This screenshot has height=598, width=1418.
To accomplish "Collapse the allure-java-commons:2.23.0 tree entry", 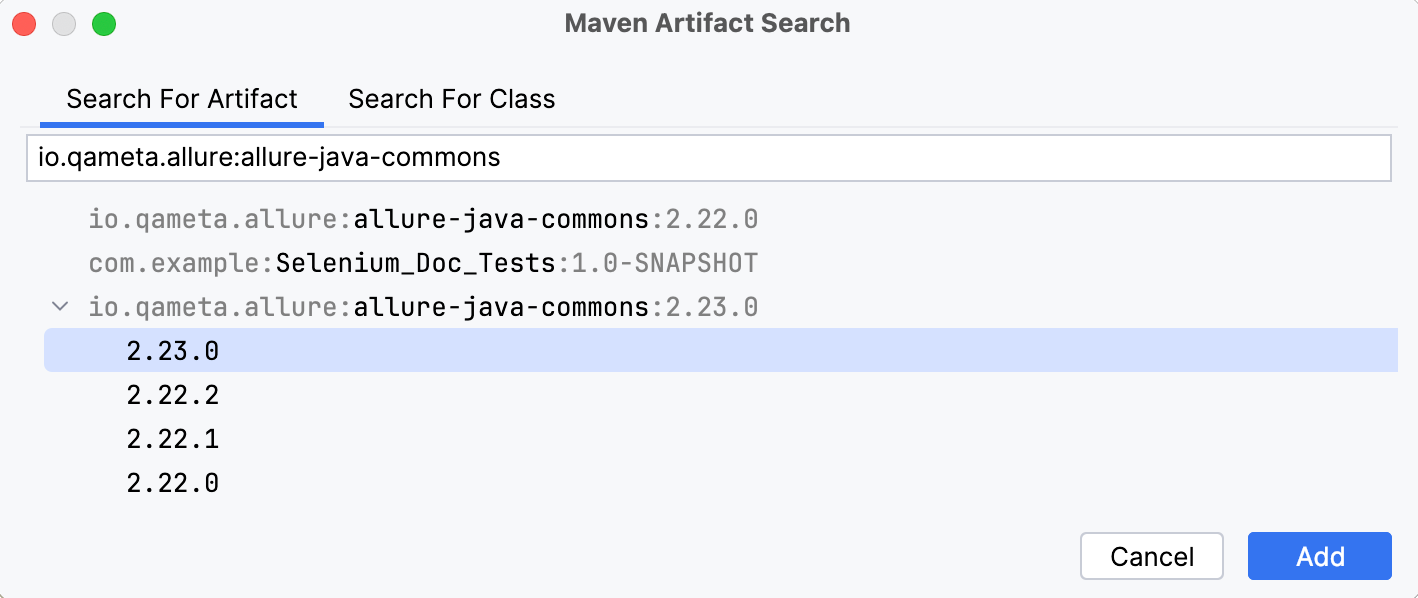I will coord(59,306).
